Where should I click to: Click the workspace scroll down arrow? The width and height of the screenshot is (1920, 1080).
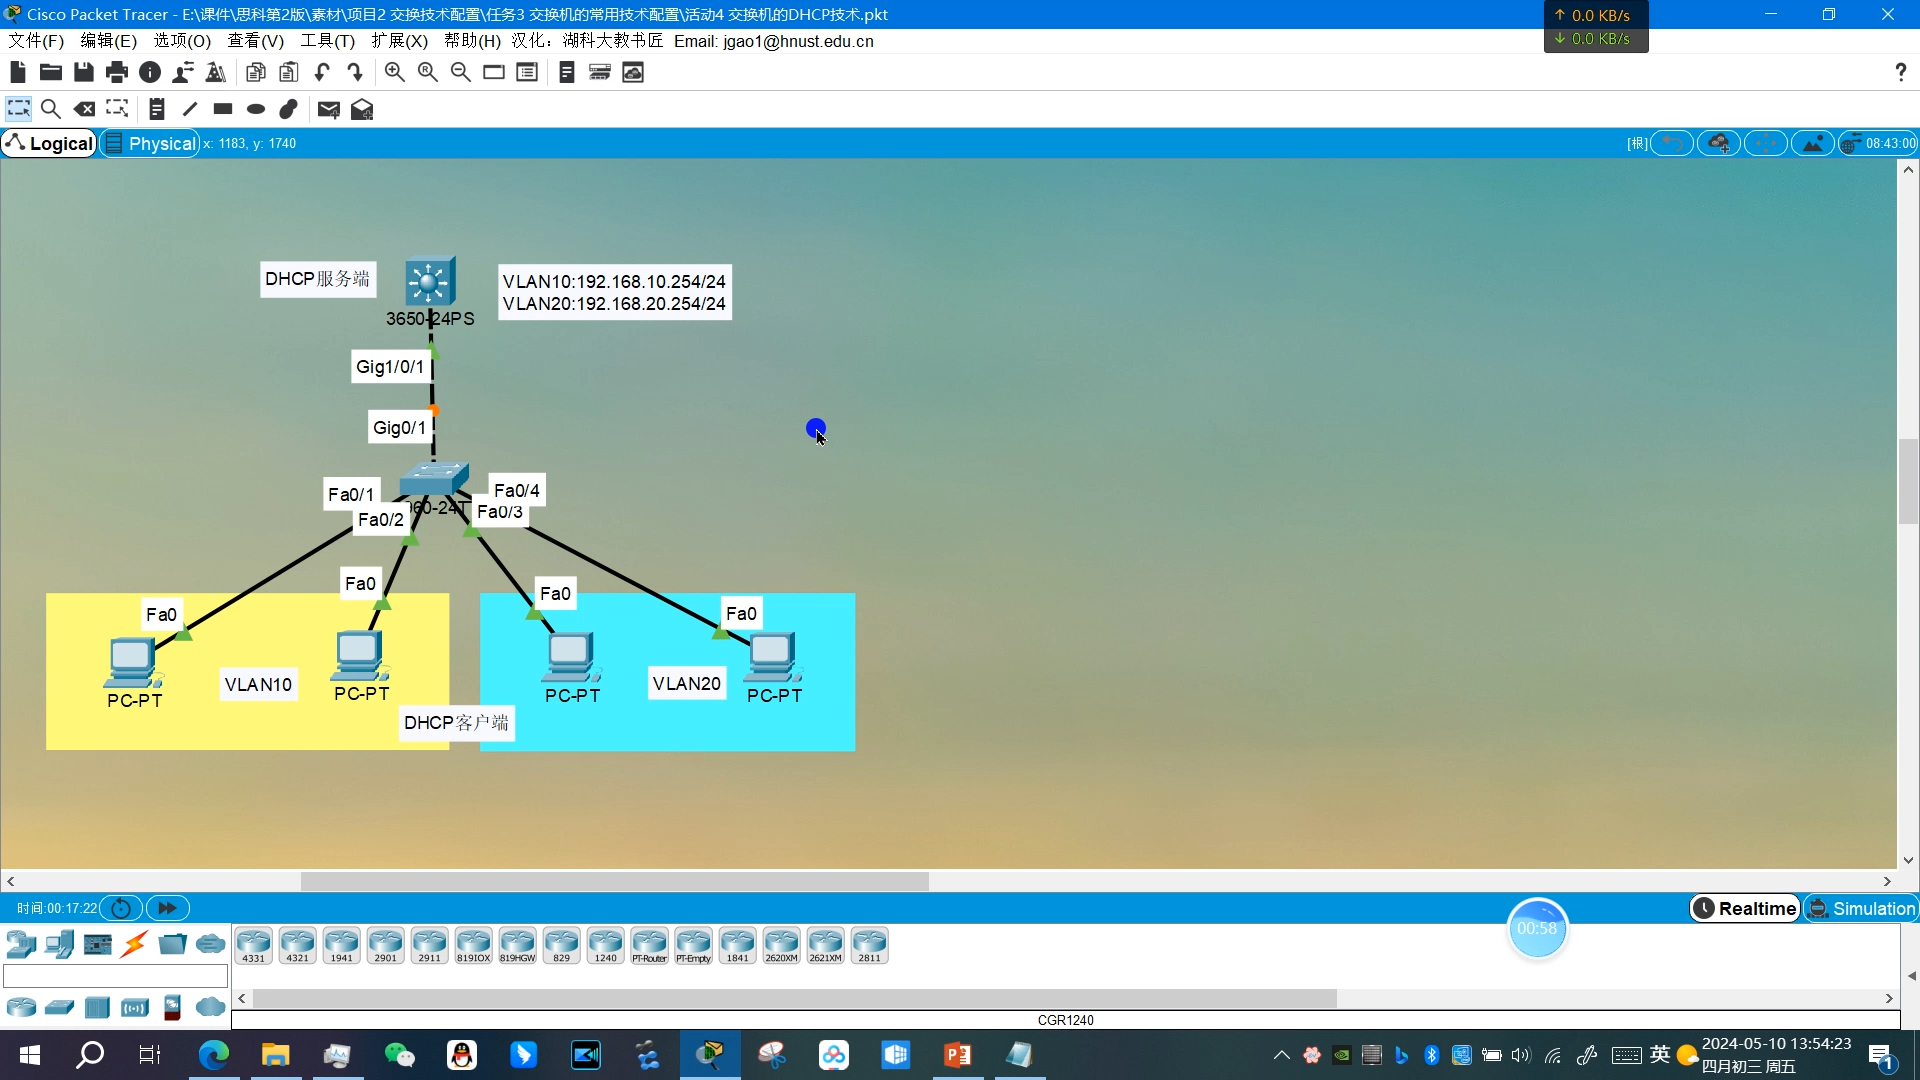click(x=1908, y=860)
